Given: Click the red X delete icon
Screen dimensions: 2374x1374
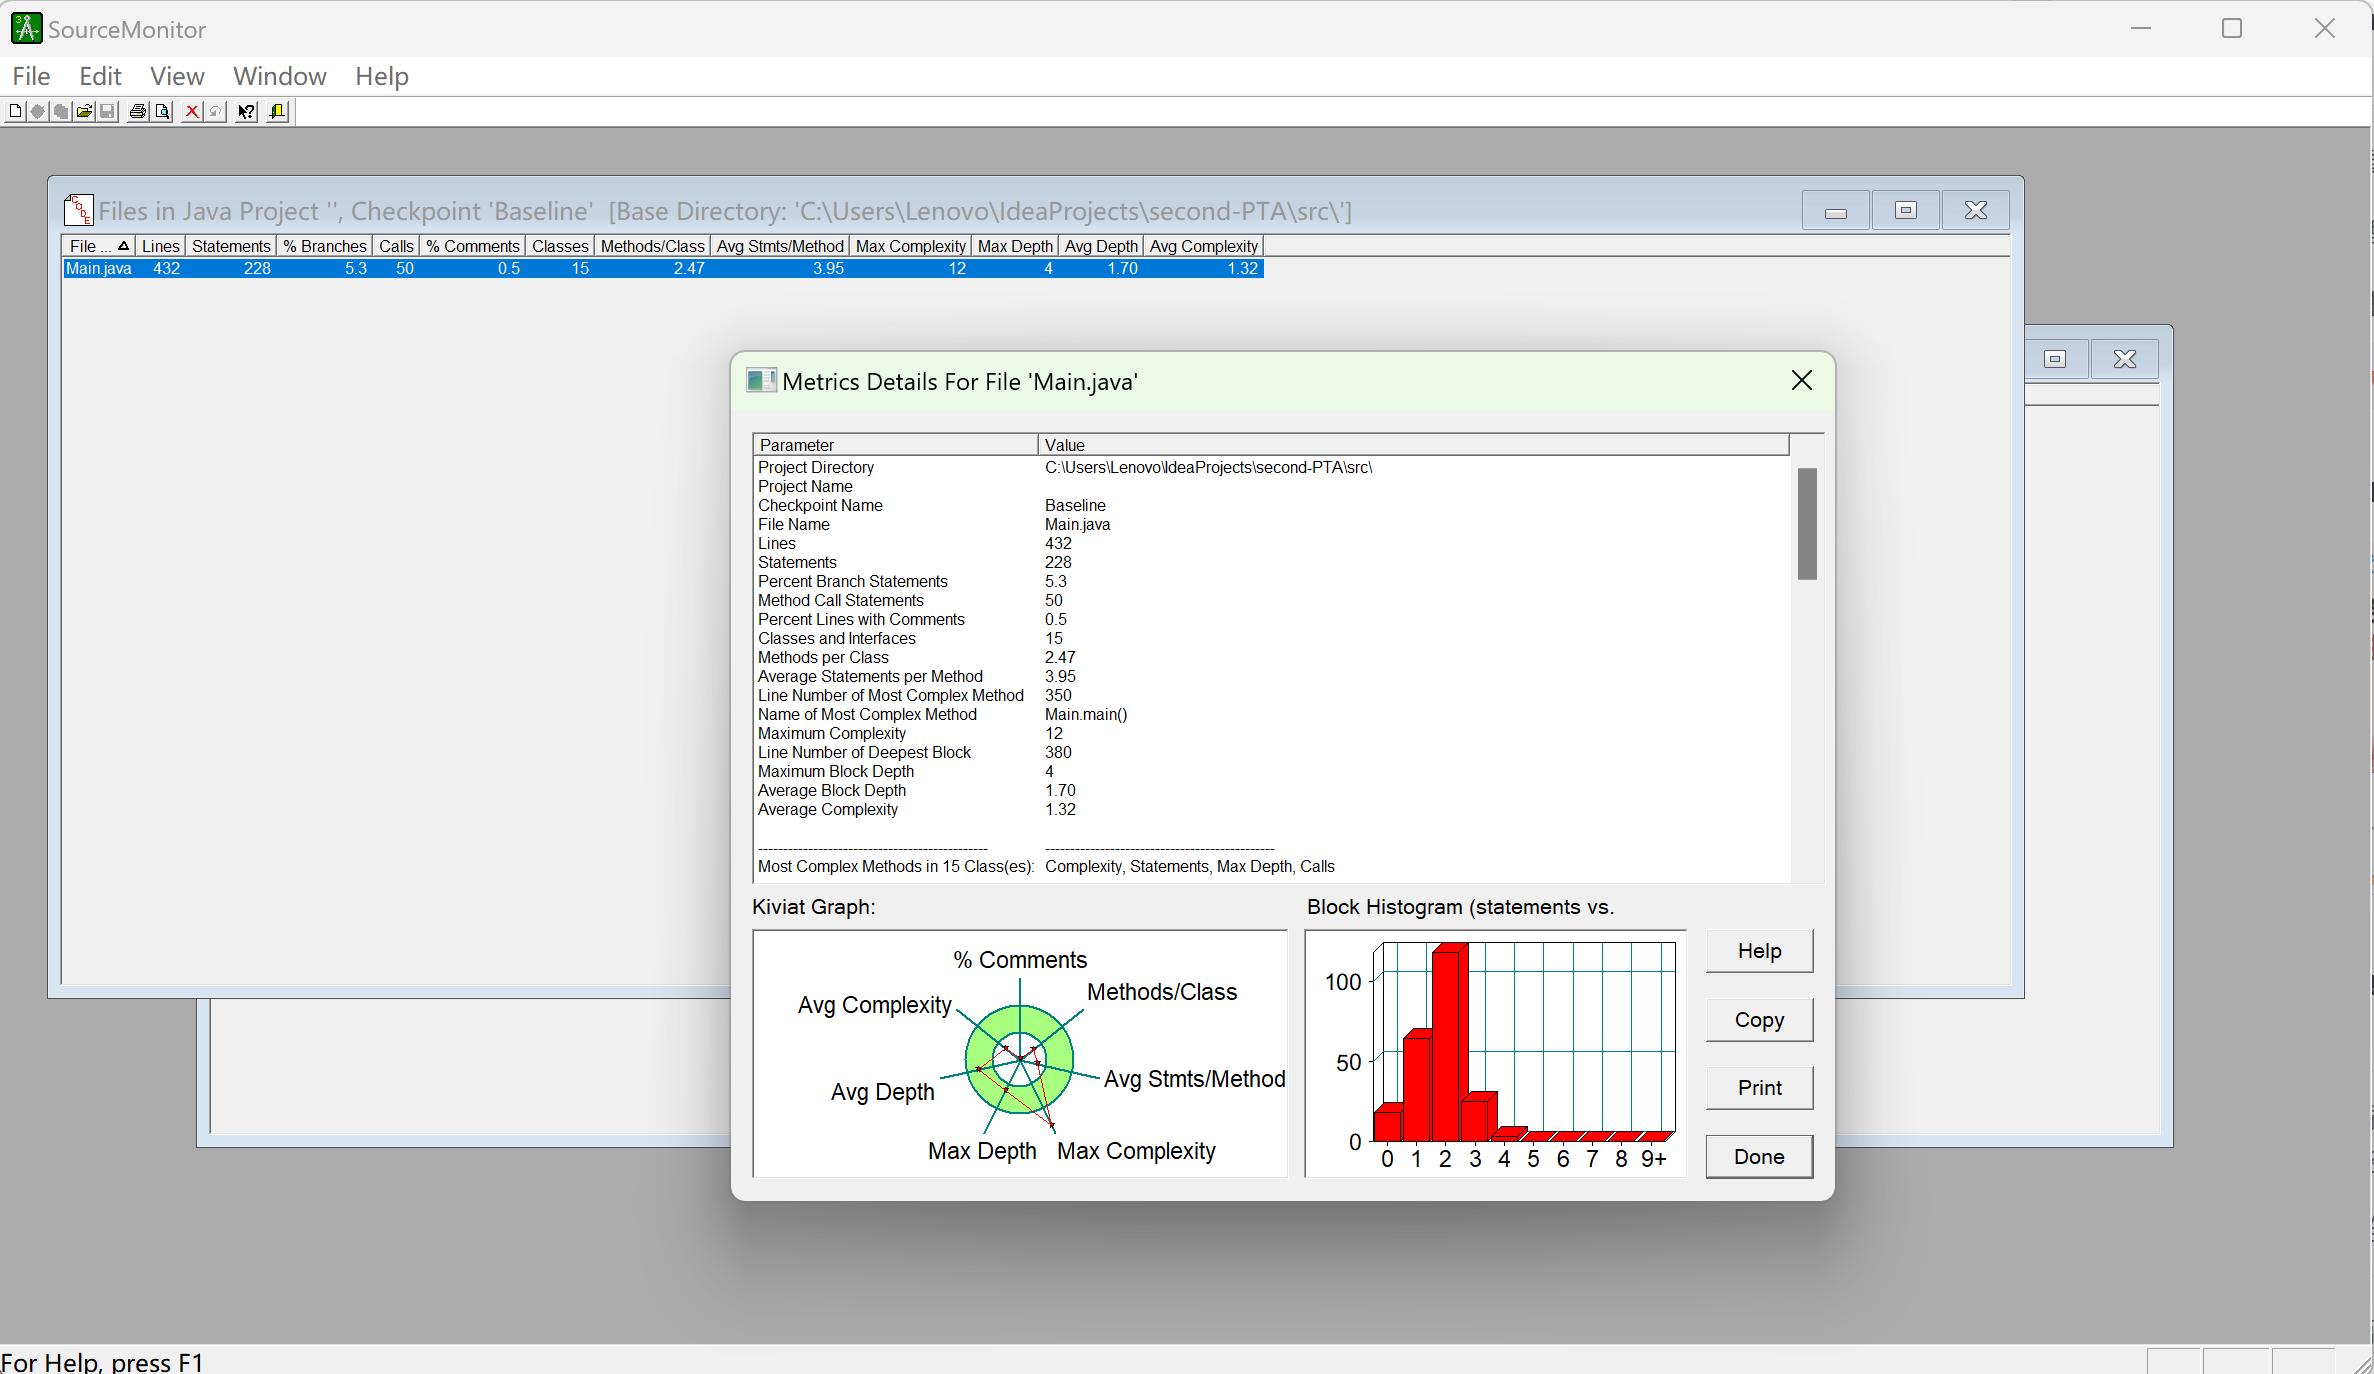Looking at the screenshot, I should point(192,111).
